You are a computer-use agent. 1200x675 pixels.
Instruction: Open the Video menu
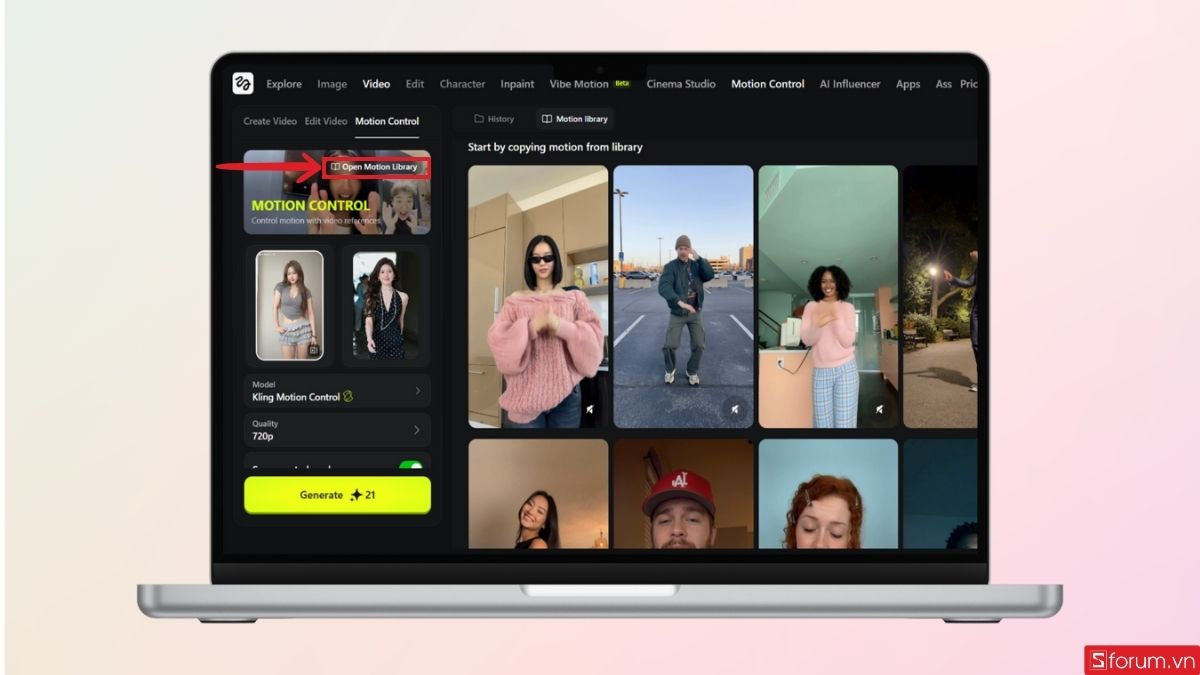coord(376,84)
